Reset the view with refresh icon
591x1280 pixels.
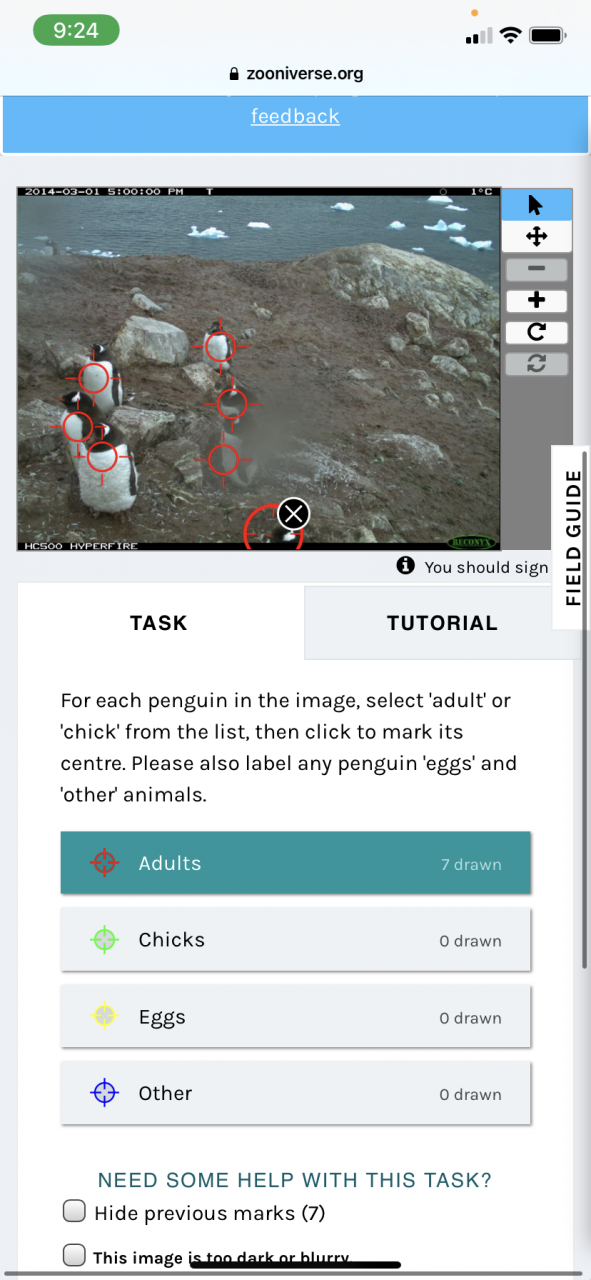coord(536,364)
